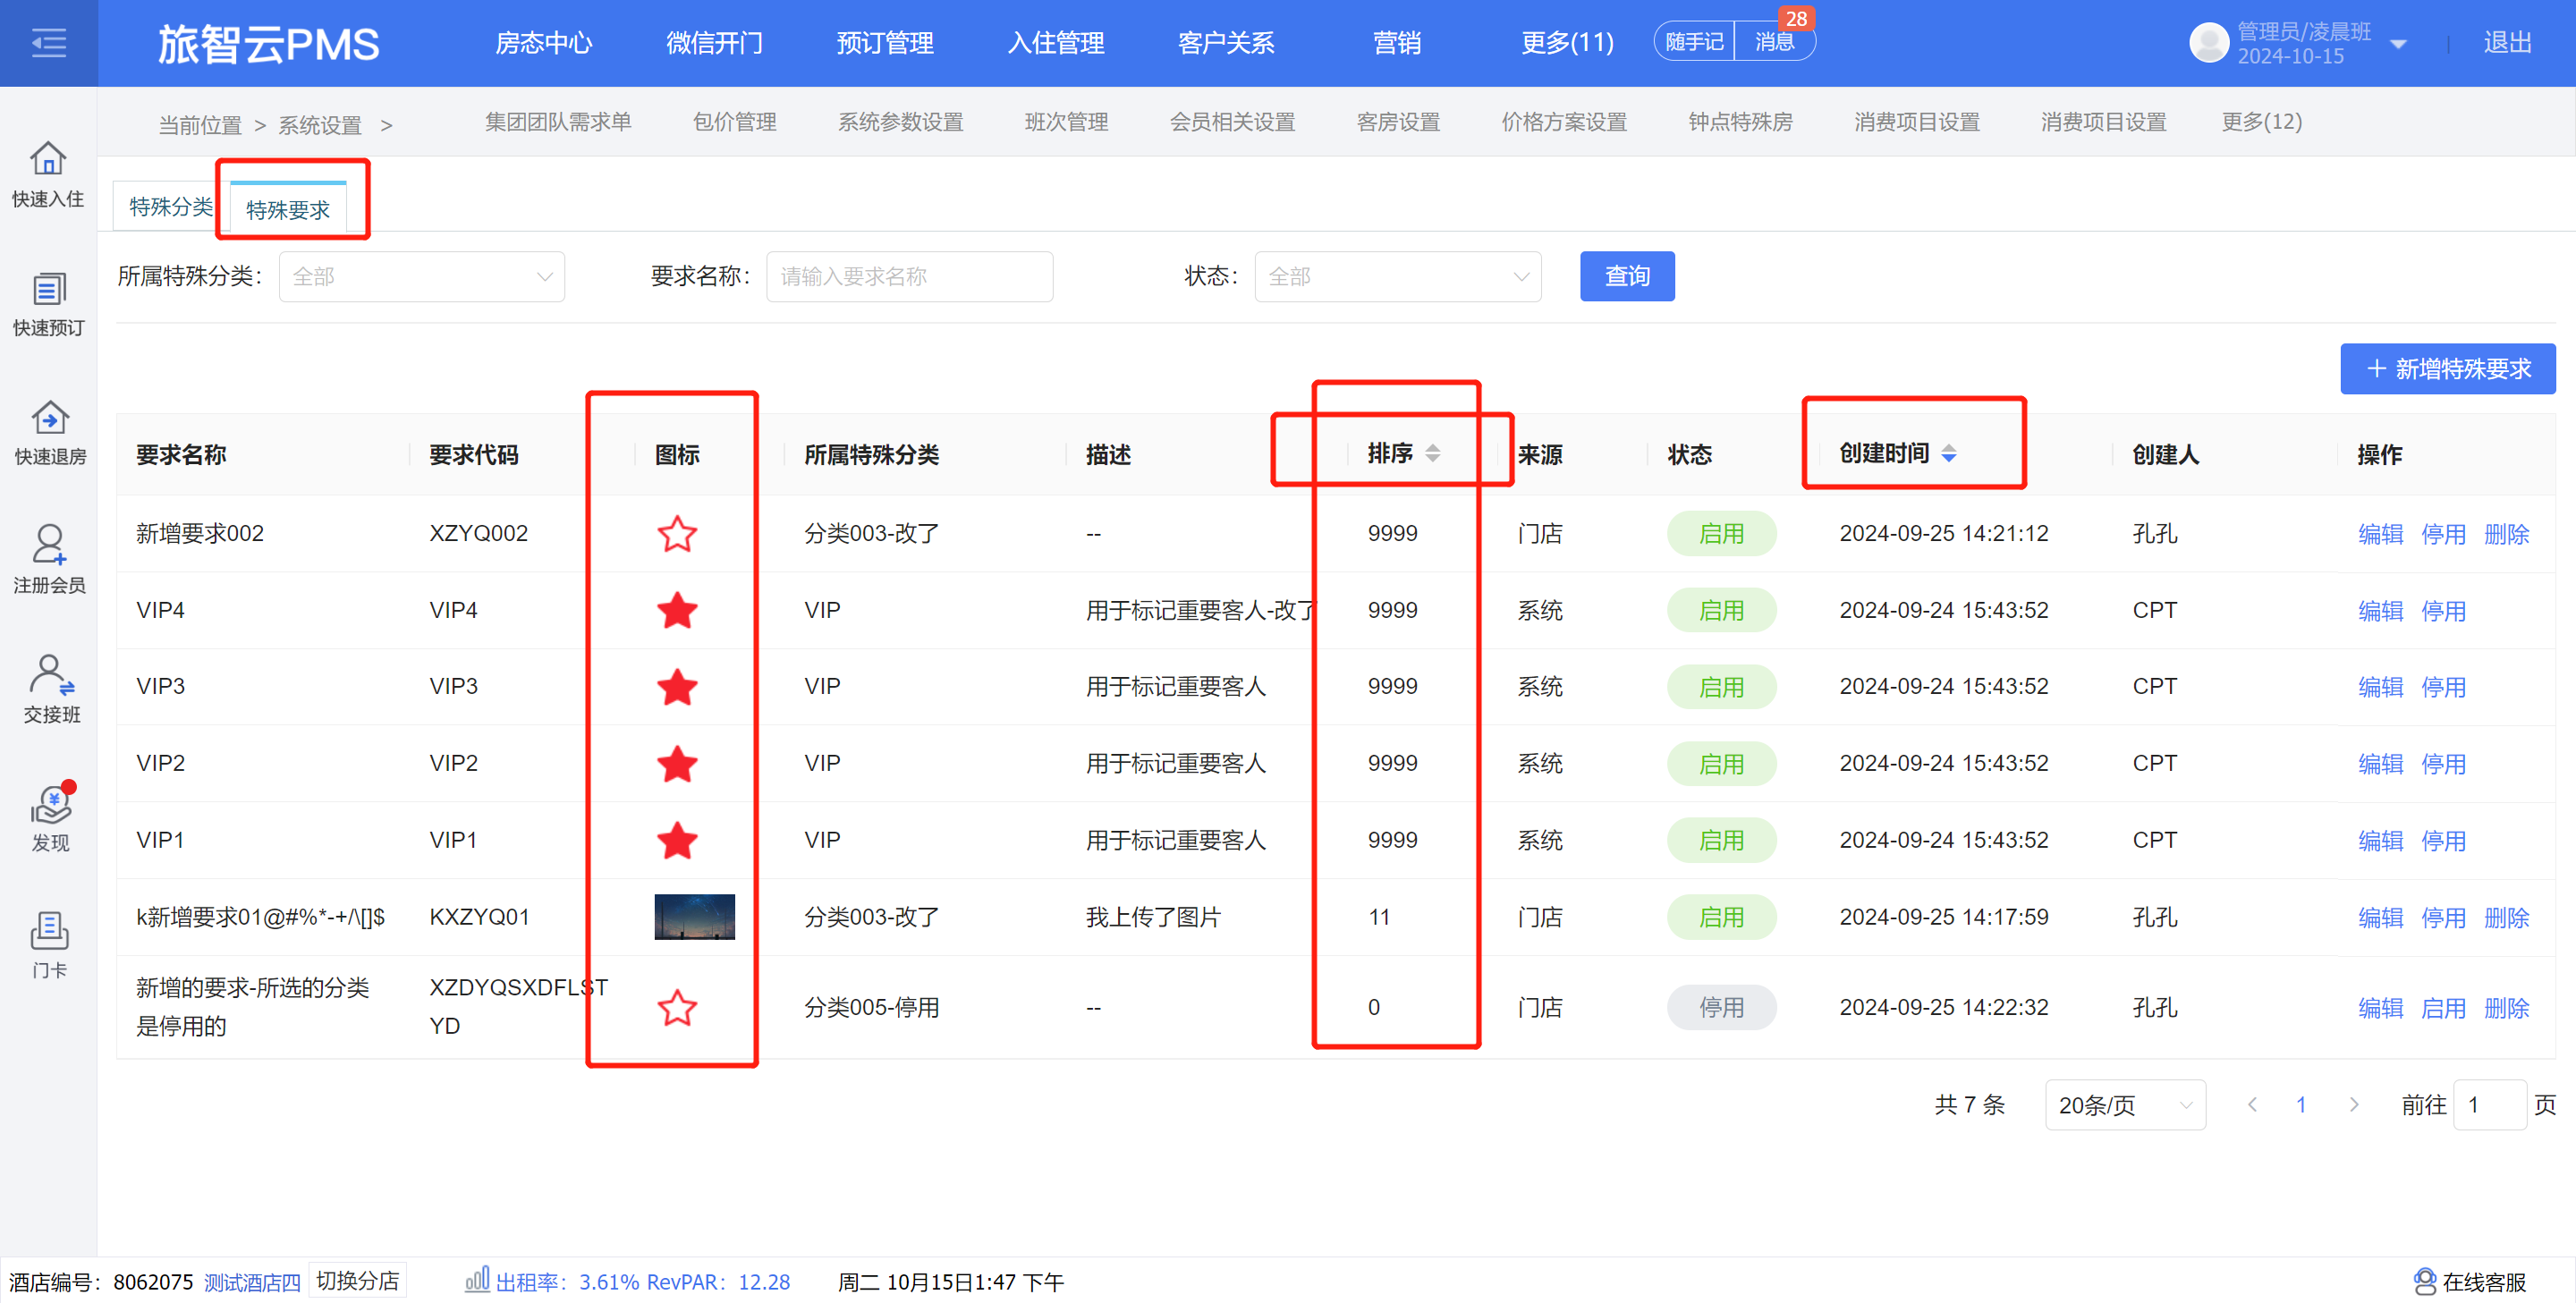Screen dimensions: 2576x1303
Task: Click the occupancy bar chart icon in status bar
Action: (477, 1279)
